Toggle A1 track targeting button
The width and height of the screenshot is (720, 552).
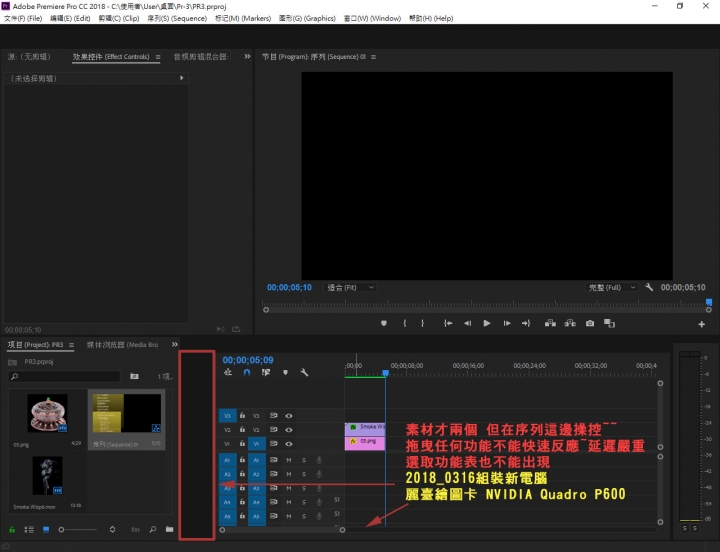click(x=256, y=460)
